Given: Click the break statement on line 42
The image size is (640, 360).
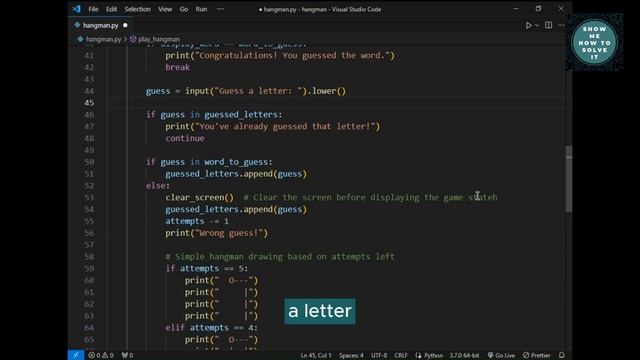Looking at the screenshot, I should pyautogui.click(x=178, y=67).
